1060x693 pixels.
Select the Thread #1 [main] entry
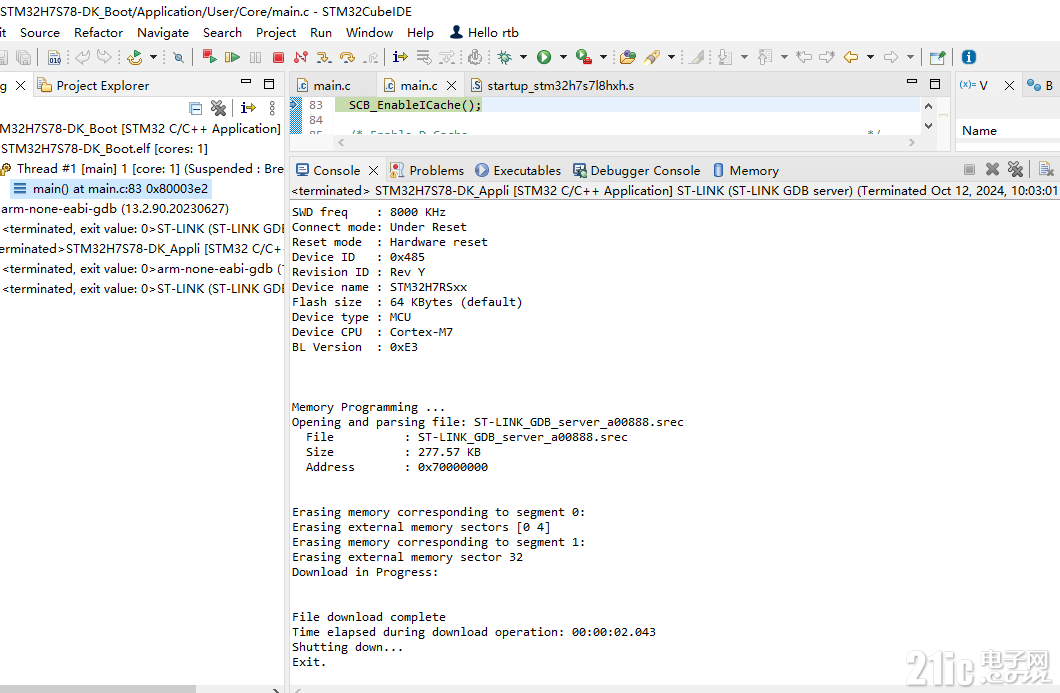pyautogui.click(x=142, y=168)
